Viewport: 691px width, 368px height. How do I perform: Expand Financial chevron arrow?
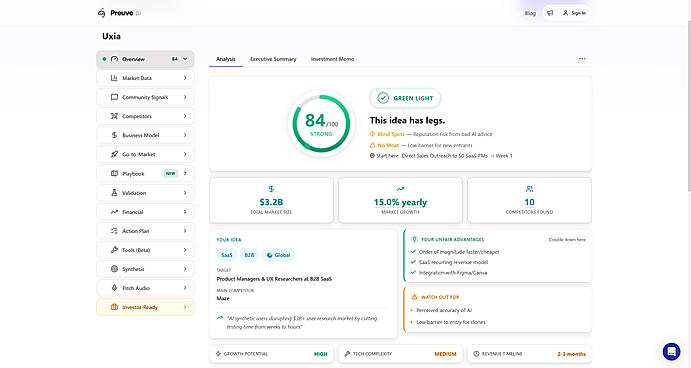coord(185,212)
